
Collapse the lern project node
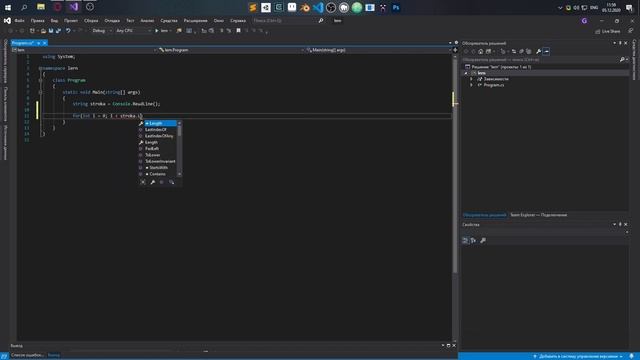point(466,73)
